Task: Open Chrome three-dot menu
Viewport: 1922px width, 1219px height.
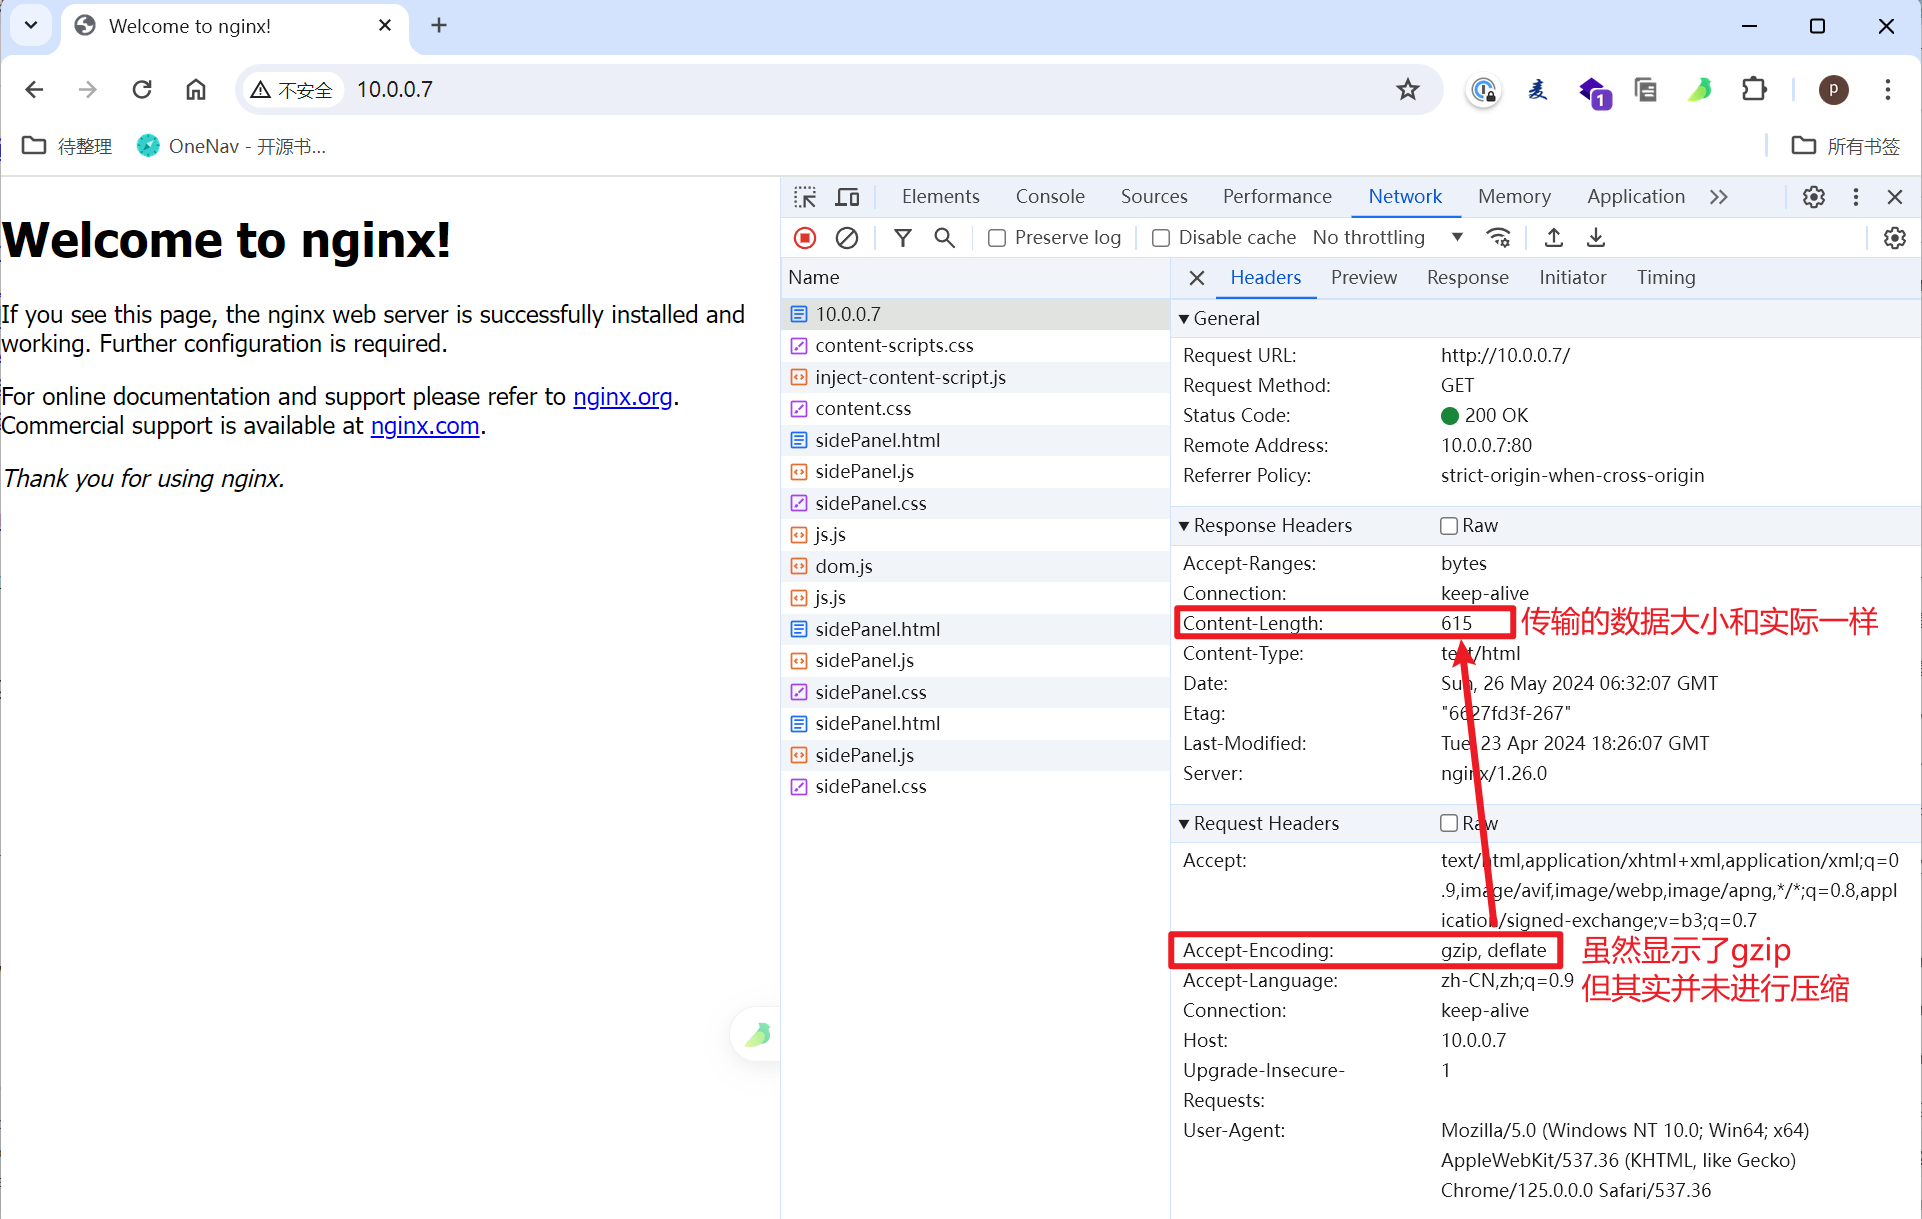Action: (x=1888, y=90)
